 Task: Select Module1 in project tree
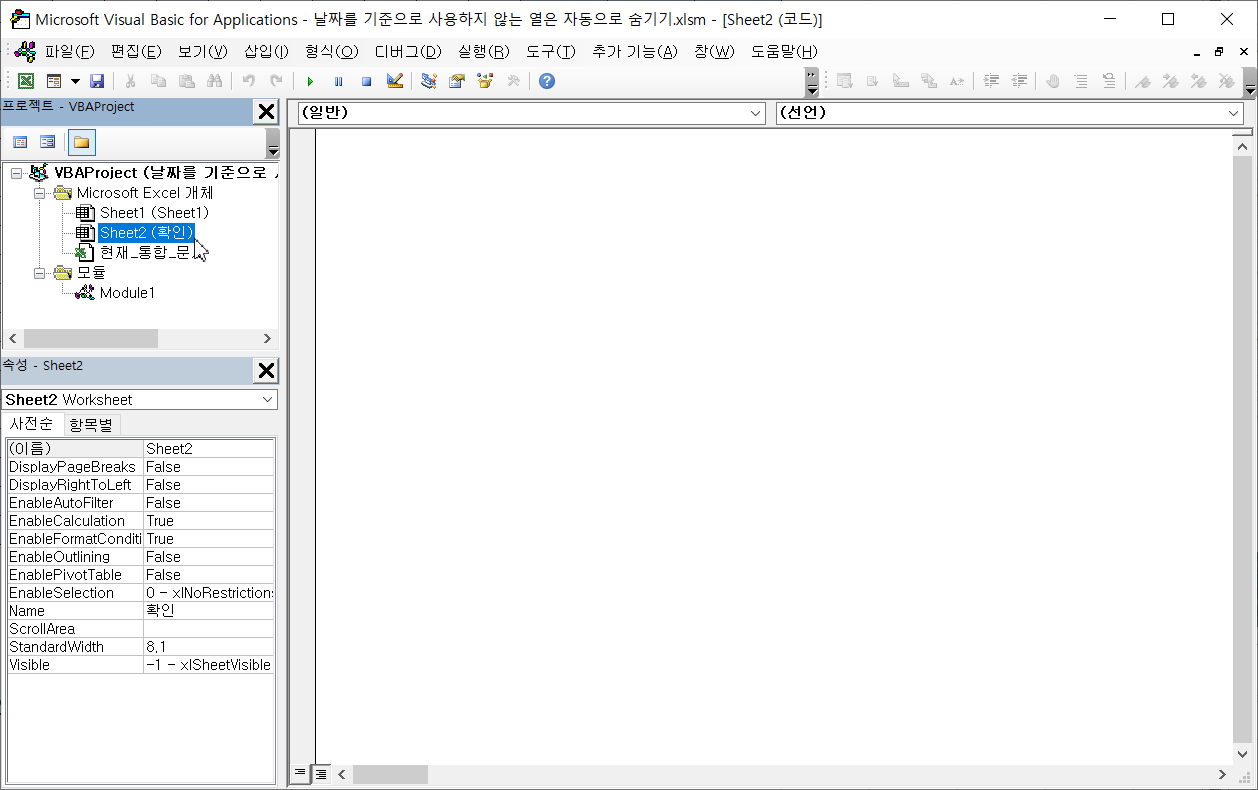[x=127, y=293]
